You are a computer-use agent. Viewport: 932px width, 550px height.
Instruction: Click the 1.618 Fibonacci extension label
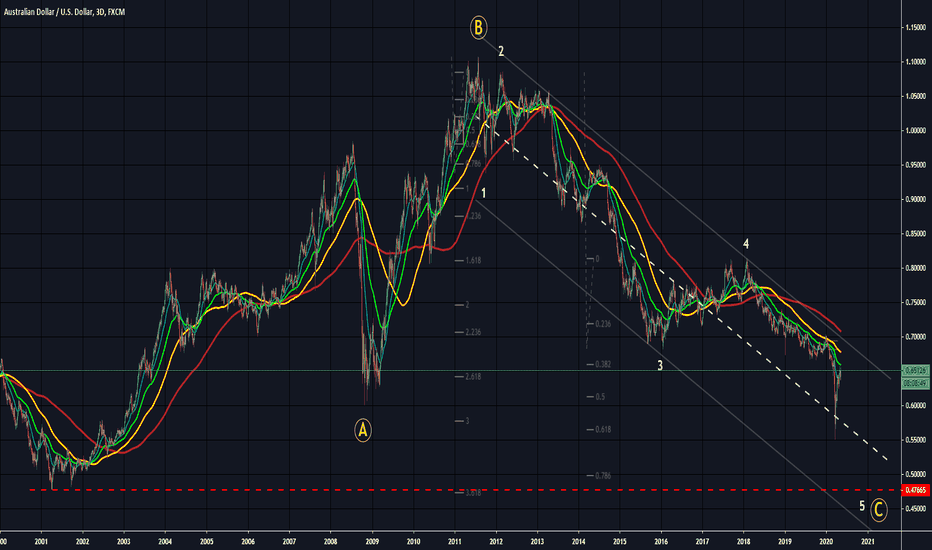pyautogui.click(x=474, y=260)
